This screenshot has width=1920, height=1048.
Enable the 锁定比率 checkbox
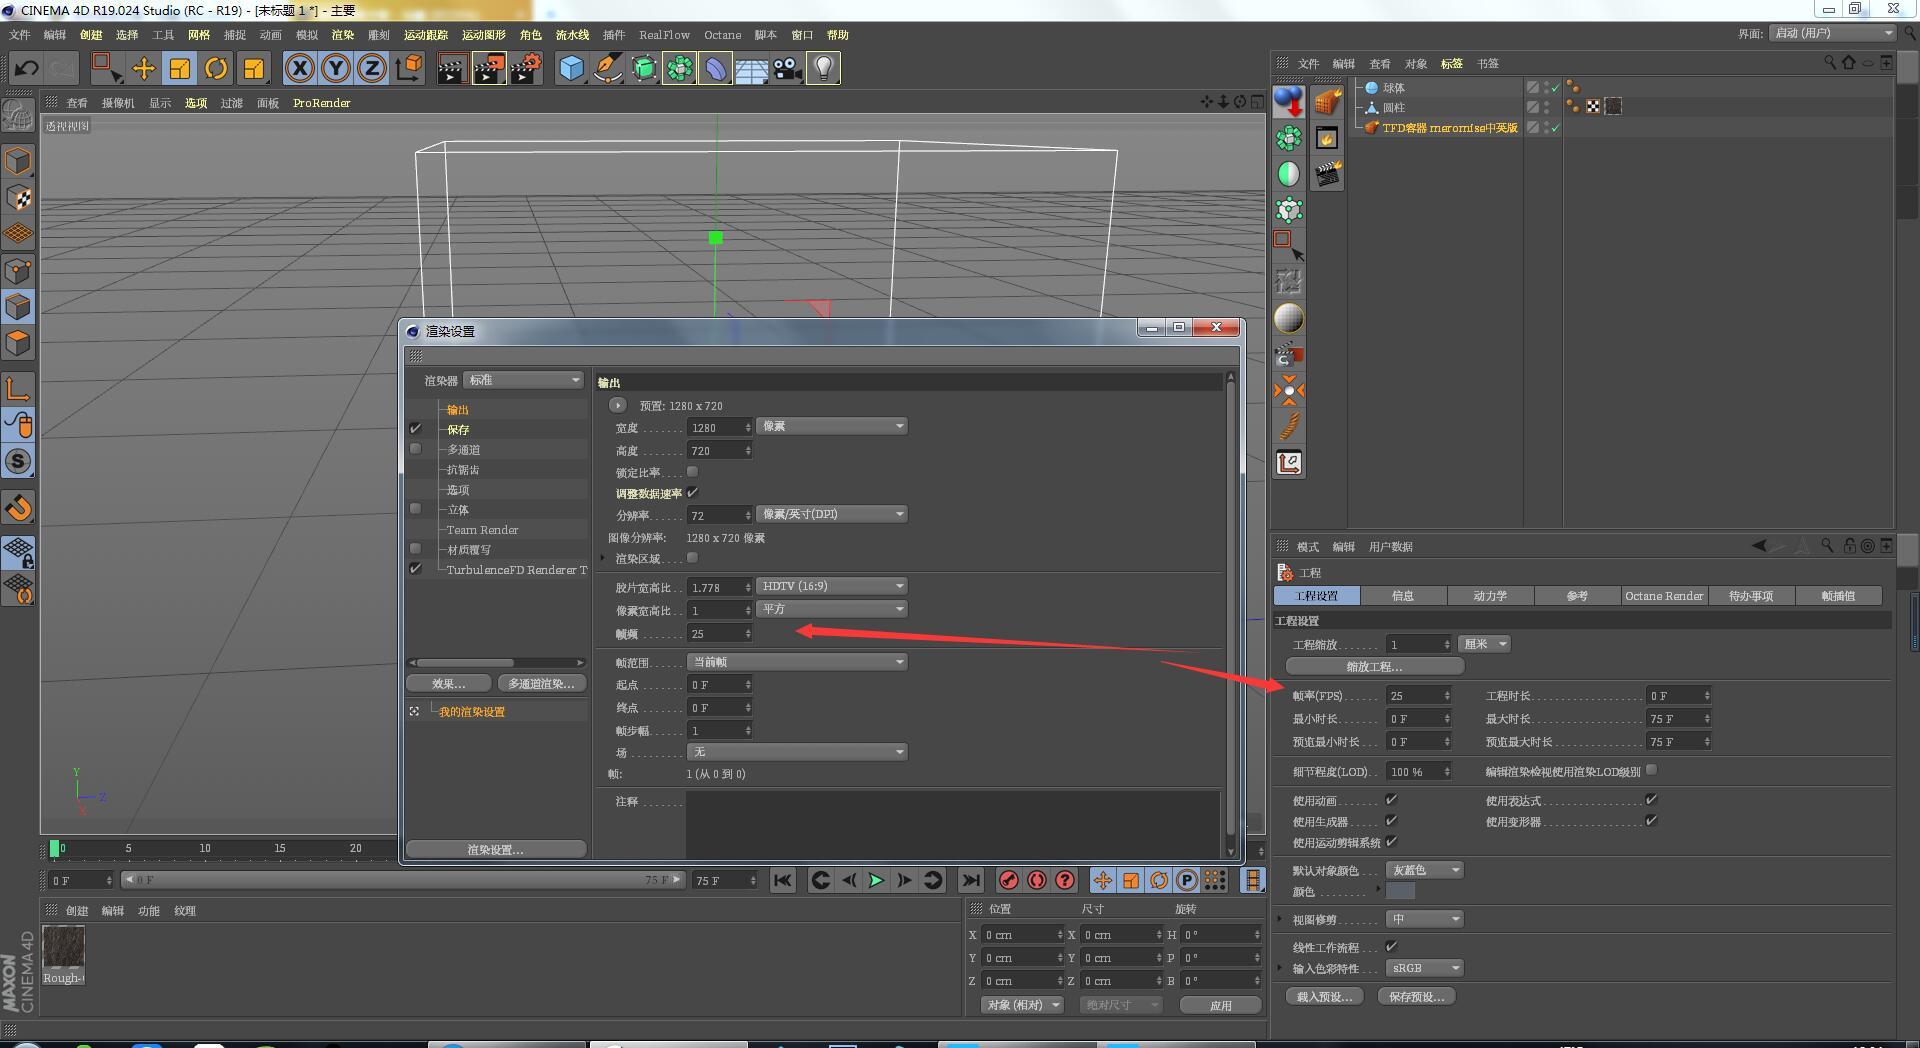(x=692, y=472)
